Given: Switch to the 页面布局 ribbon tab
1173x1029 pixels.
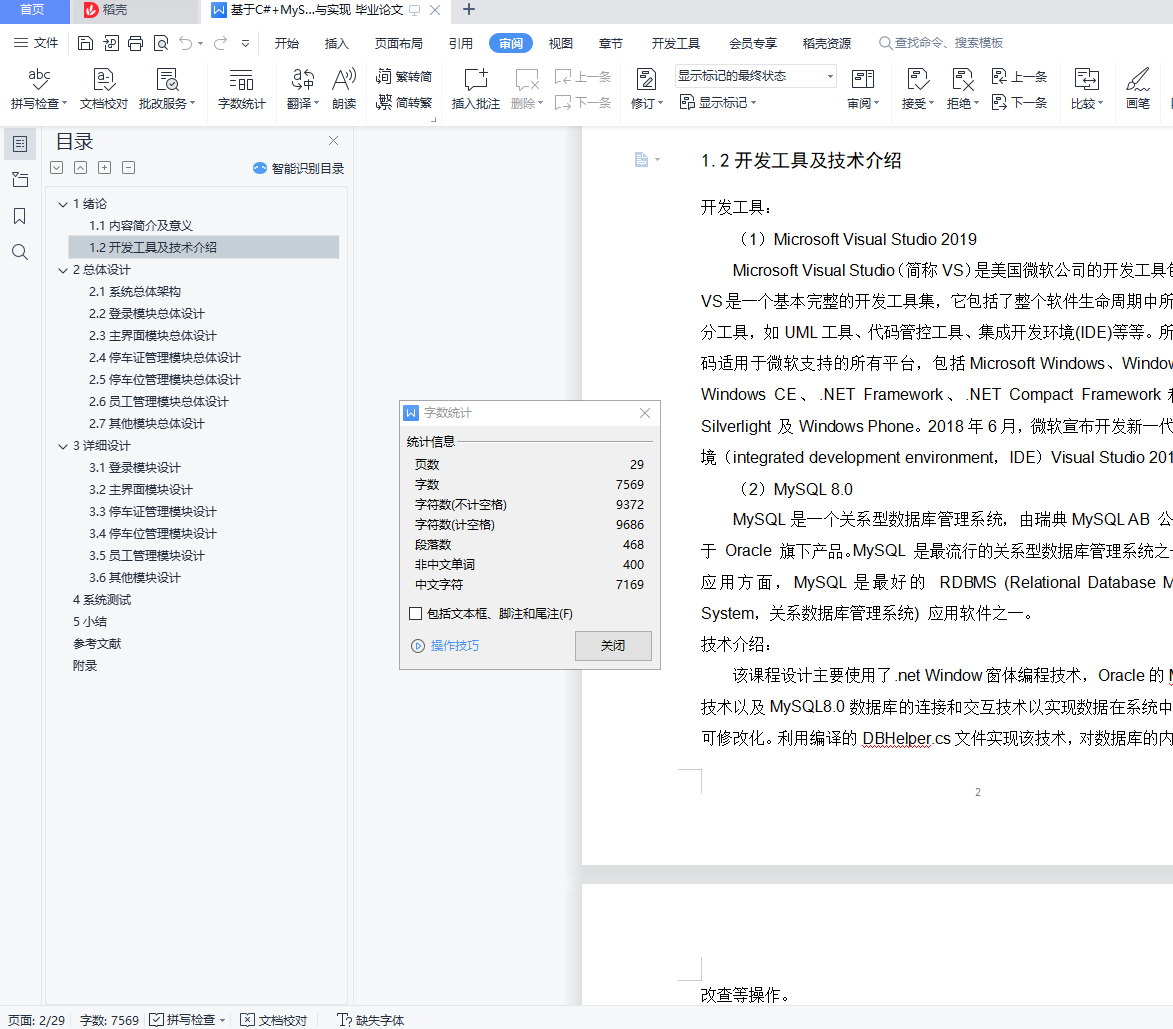Looking at the screenshot, I should 399,43.
